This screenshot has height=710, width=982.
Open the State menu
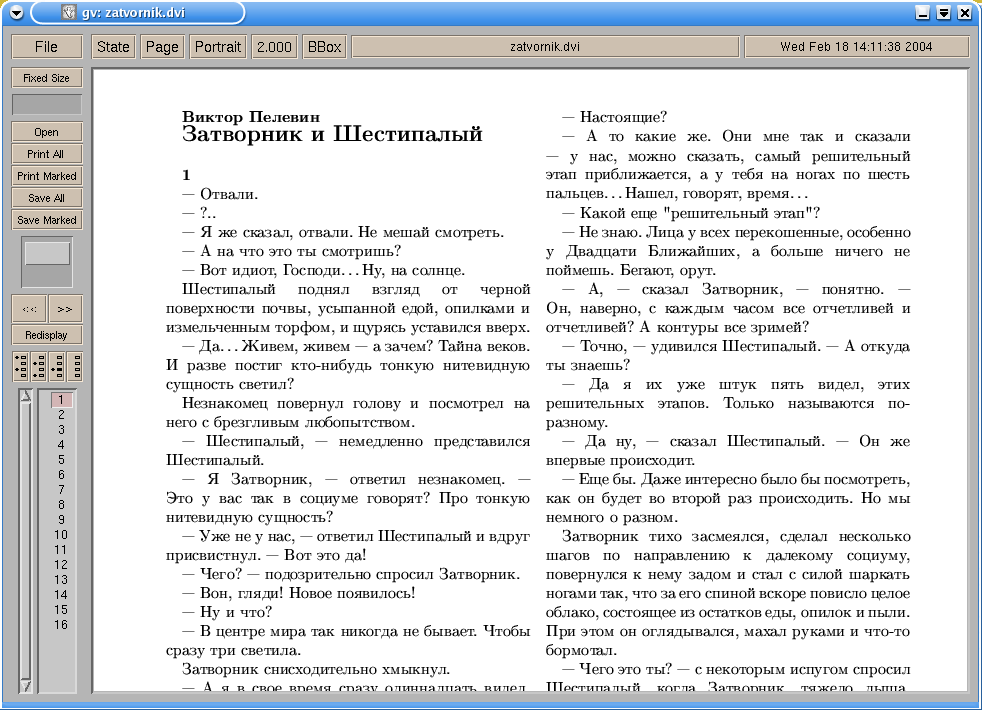pyautogui.click(x=113, y=47)
